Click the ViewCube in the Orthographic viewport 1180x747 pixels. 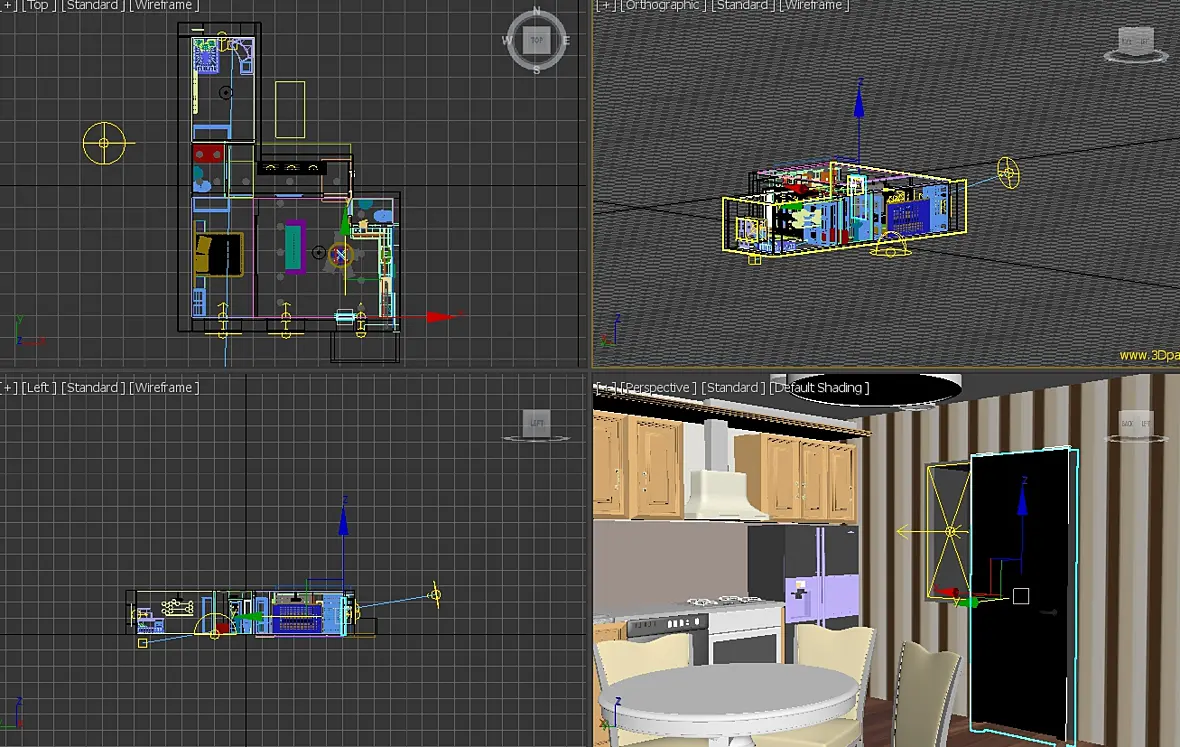pos(1136,41)
